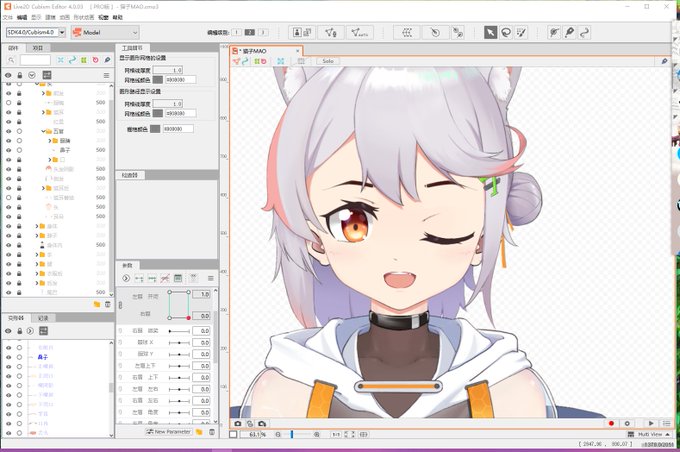Switch to the 猫子MAO document tab
Screen dimensions: 680x452
[266, 51]
